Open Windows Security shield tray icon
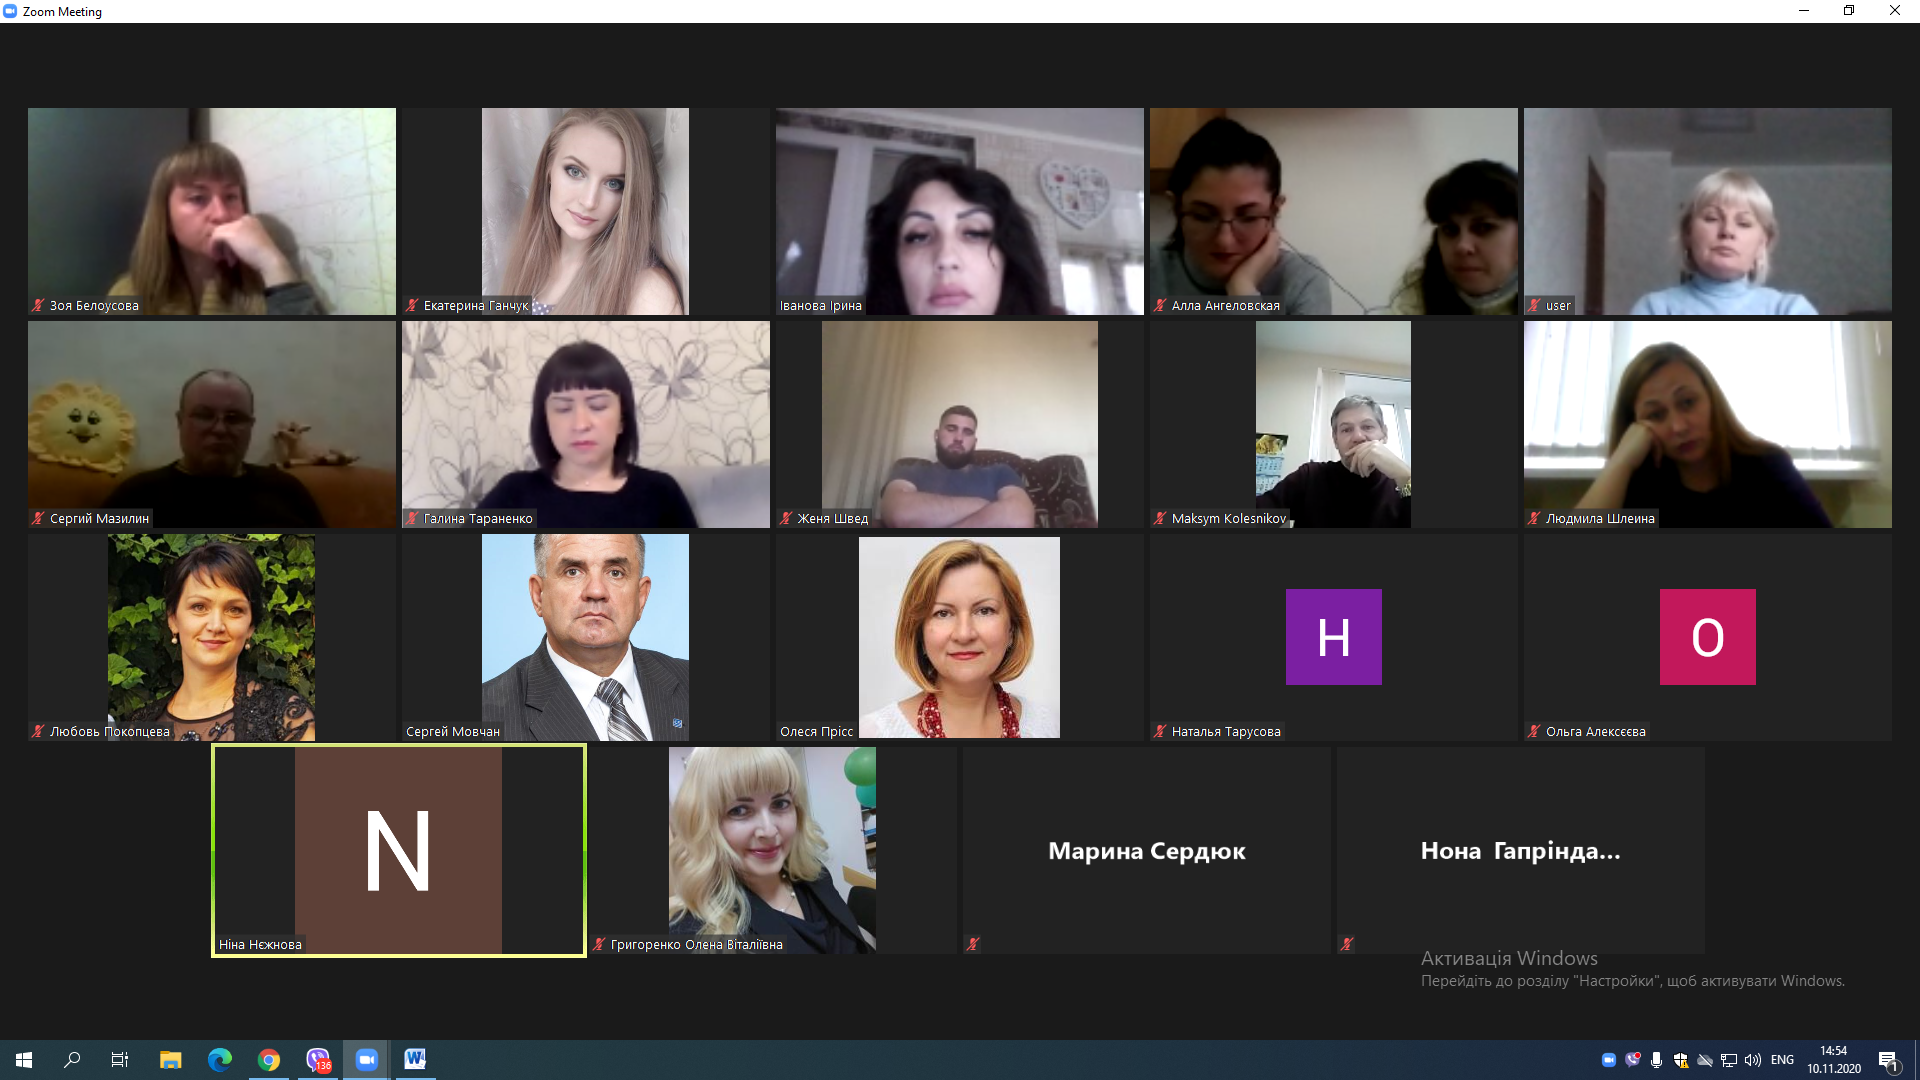 (1681, 1060)
